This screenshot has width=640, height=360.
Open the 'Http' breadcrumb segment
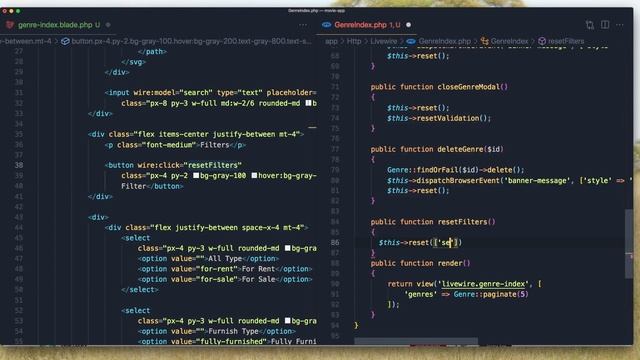pyautogui.click(x=354, y=41)
